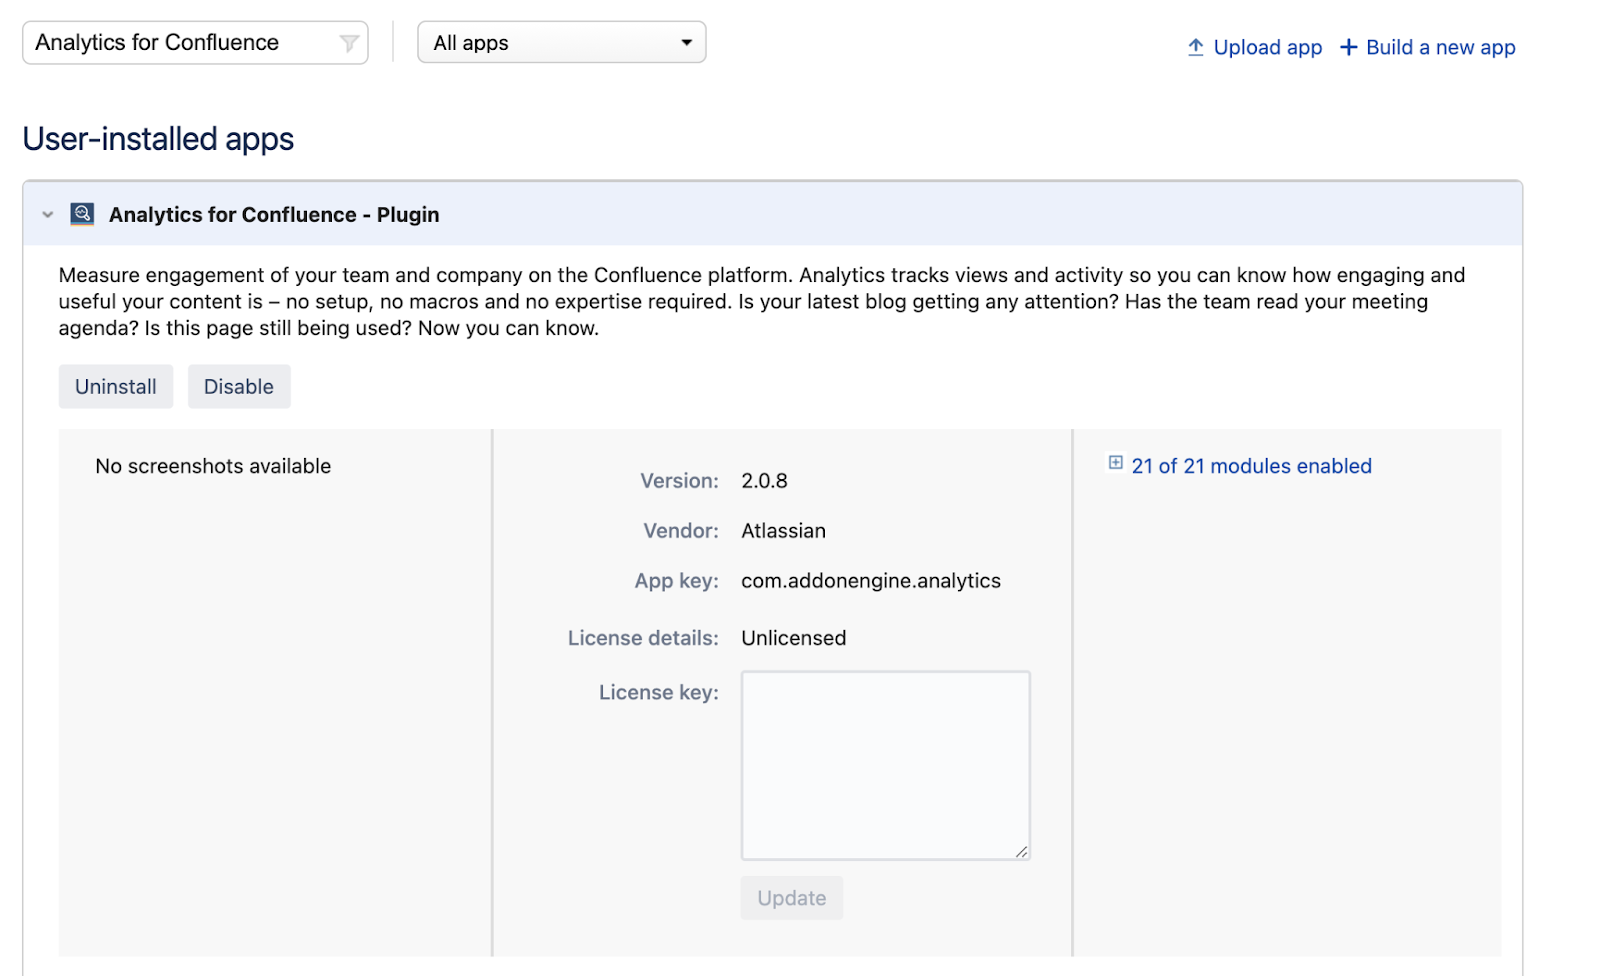Collapse the Analytics for Confluence plugin row
Viewport: 1600px width, 976px height.
pyautogui.click(x=47, y=215)
